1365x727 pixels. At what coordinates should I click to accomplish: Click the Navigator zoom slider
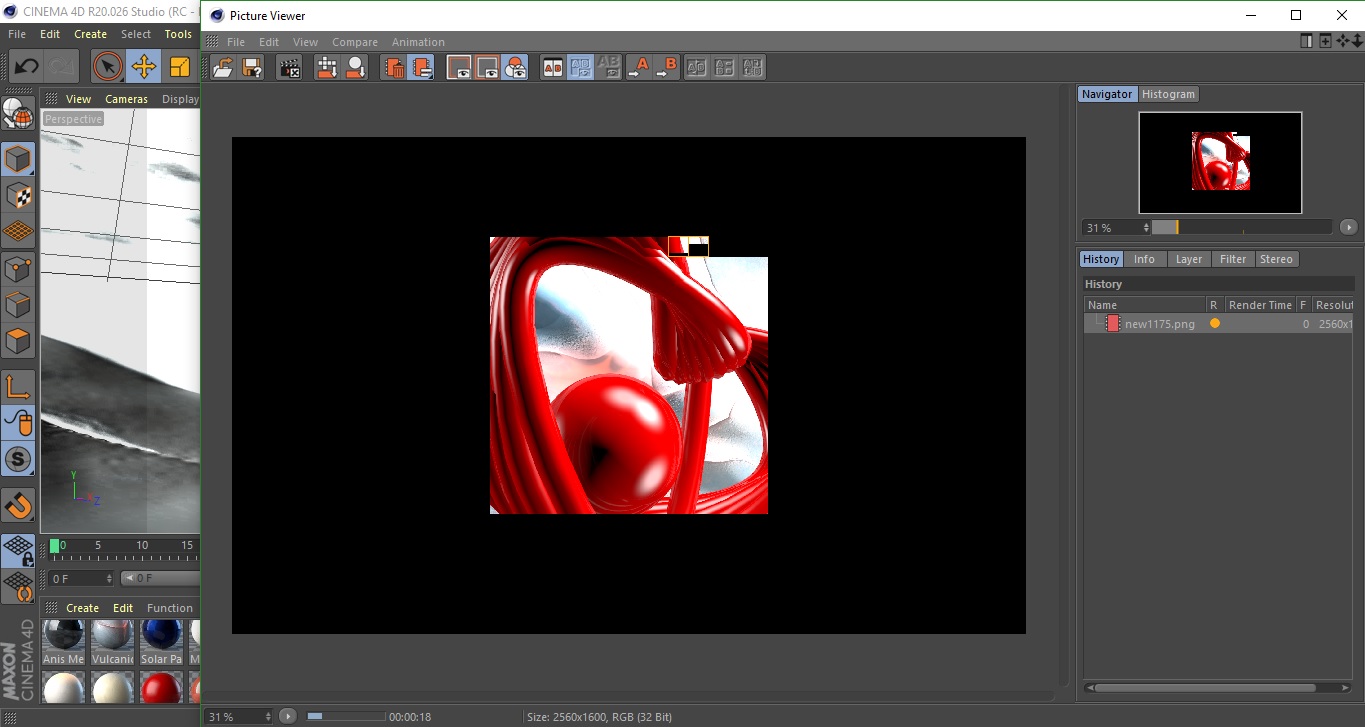pyautogui.click(x=1241, y=227)
